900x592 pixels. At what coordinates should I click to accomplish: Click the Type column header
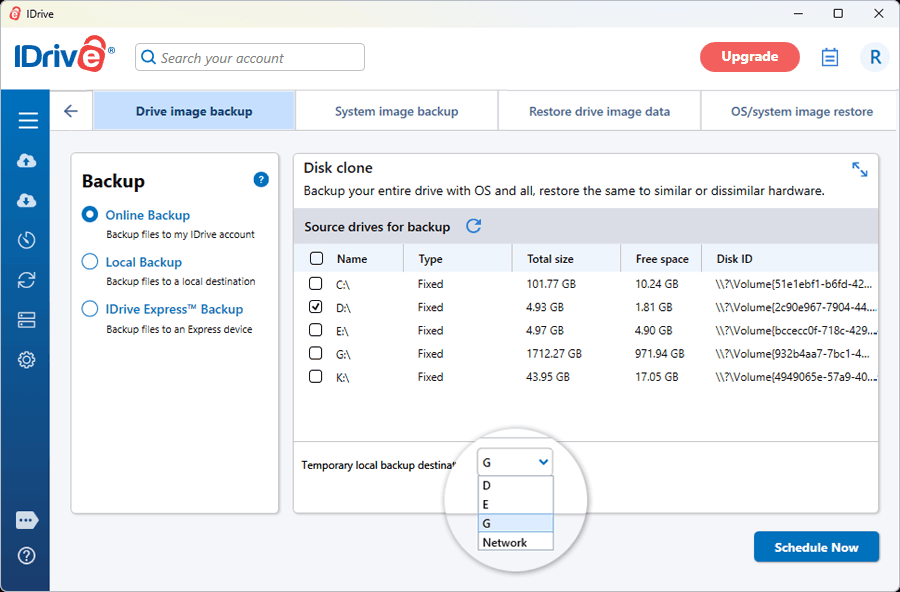point(430,259)
